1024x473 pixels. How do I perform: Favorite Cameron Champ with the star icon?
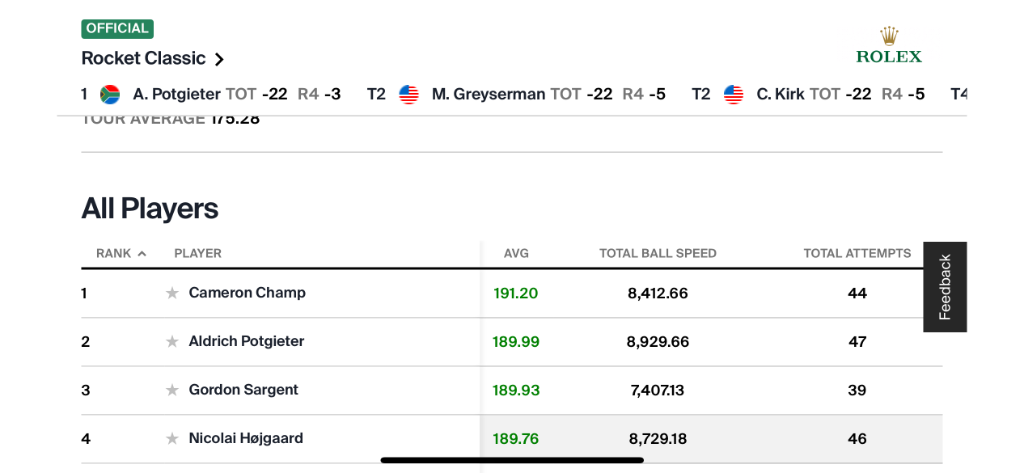click(172, 293)
